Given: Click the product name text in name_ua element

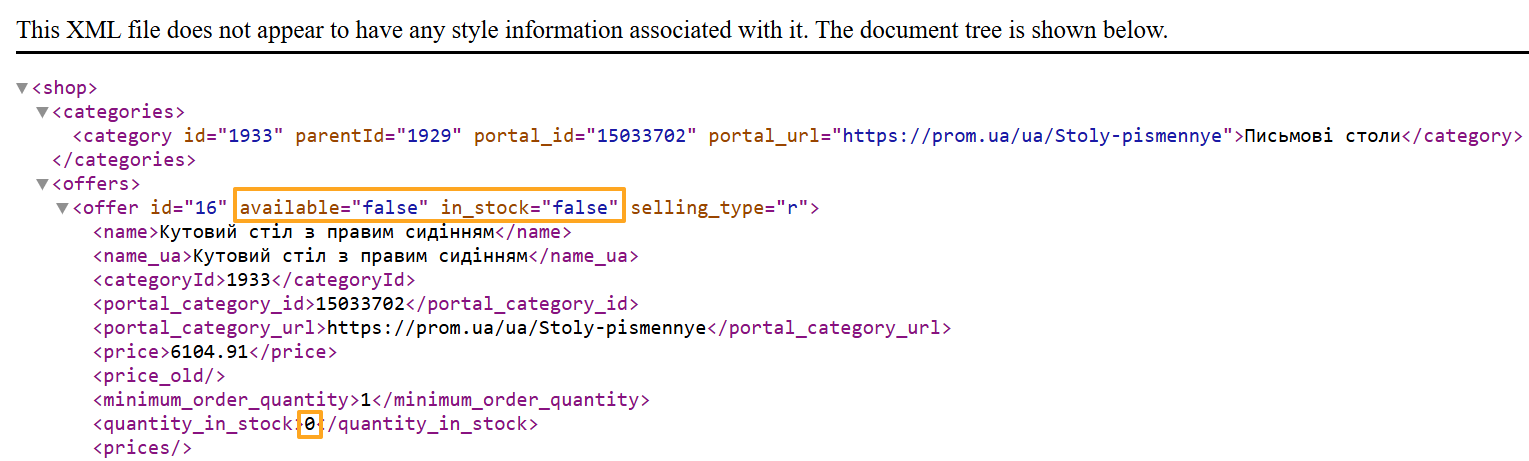Looking at the screenshot, I should click(x=360, y=256).
